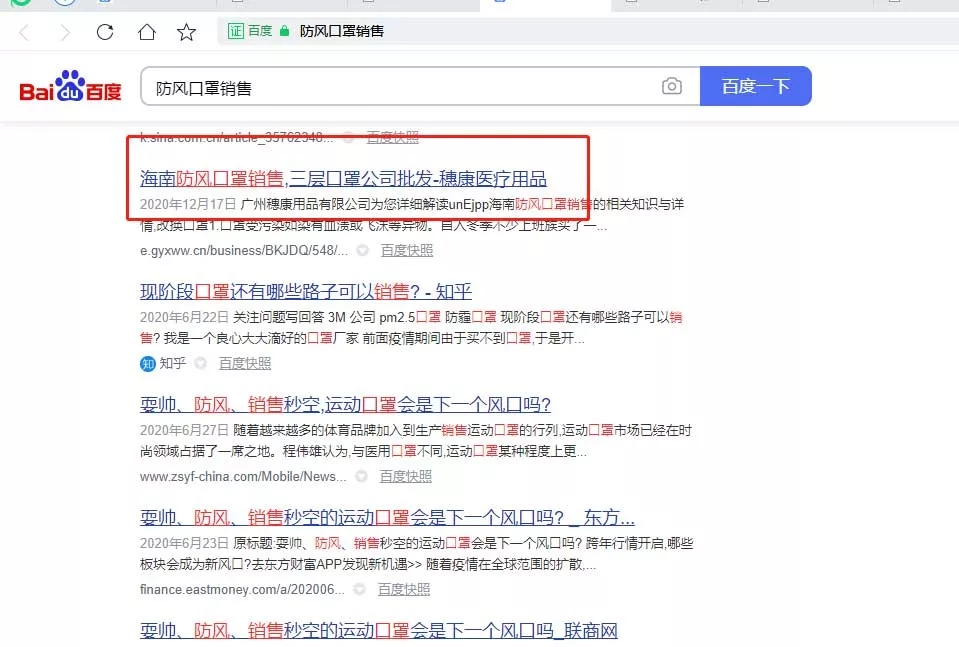Open the browser home page icon
This screenshot has height=647, width=959.
(x=146, y=31)
